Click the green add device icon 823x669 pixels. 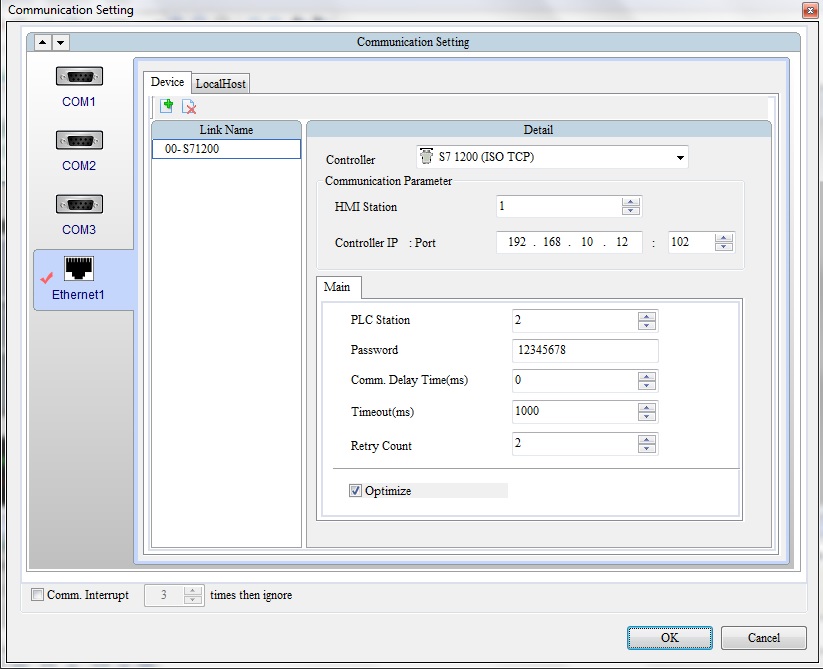pyautogui.click(x=167, y=106)
